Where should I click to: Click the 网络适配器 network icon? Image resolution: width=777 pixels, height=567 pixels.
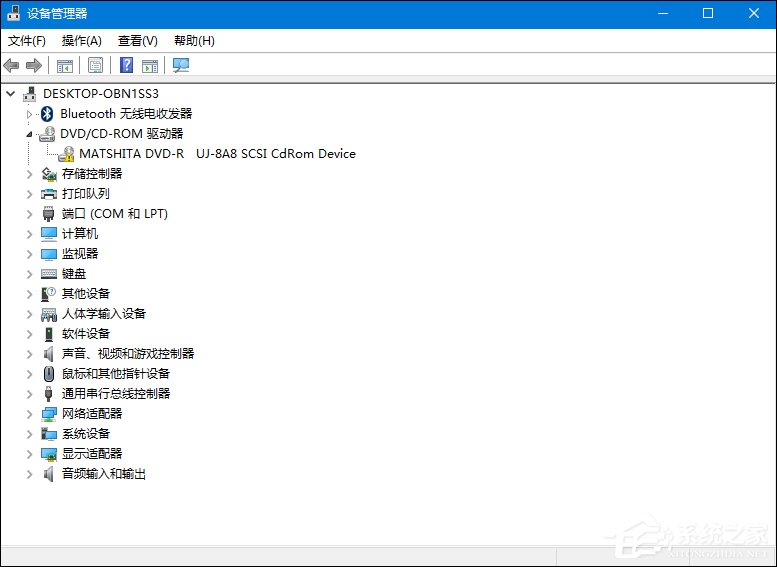coord(49,414)
